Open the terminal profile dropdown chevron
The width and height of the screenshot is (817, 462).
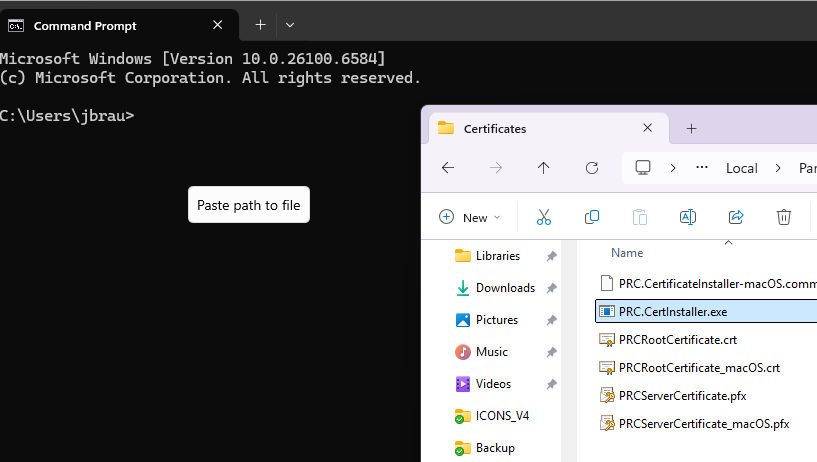tap(290, 24)
